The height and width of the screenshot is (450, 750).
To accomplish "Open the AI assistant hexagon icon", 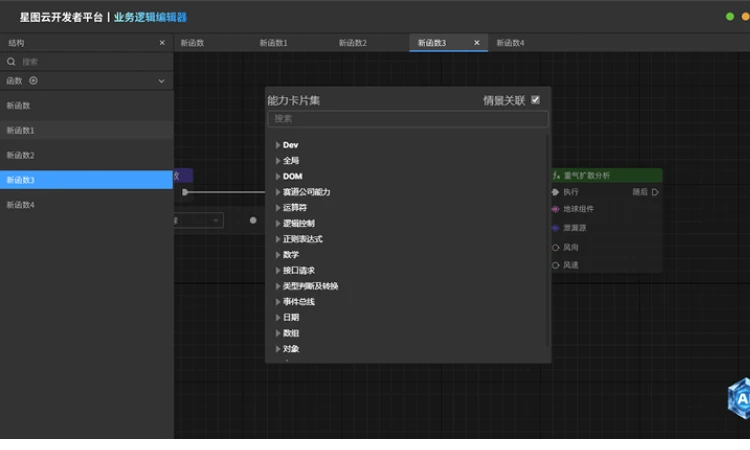I will tap(739, 398).
